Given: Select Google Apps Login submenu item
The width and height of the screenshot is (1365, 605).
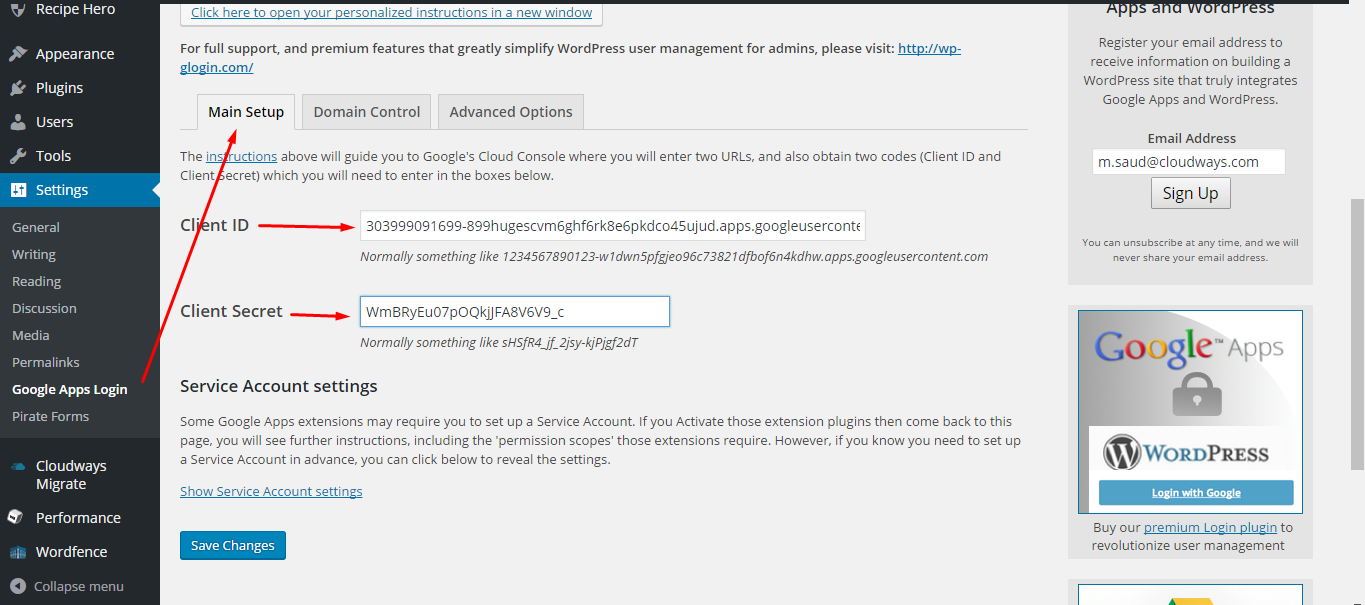Looking at the screenshot, I should [70, 390].
